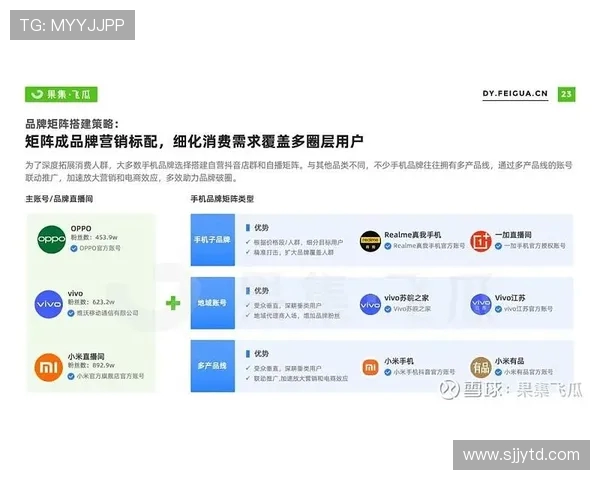The height and width of the screenshot is (480, 600).
Task: Click the 小米有品 account name
Action: click(509, 361)
